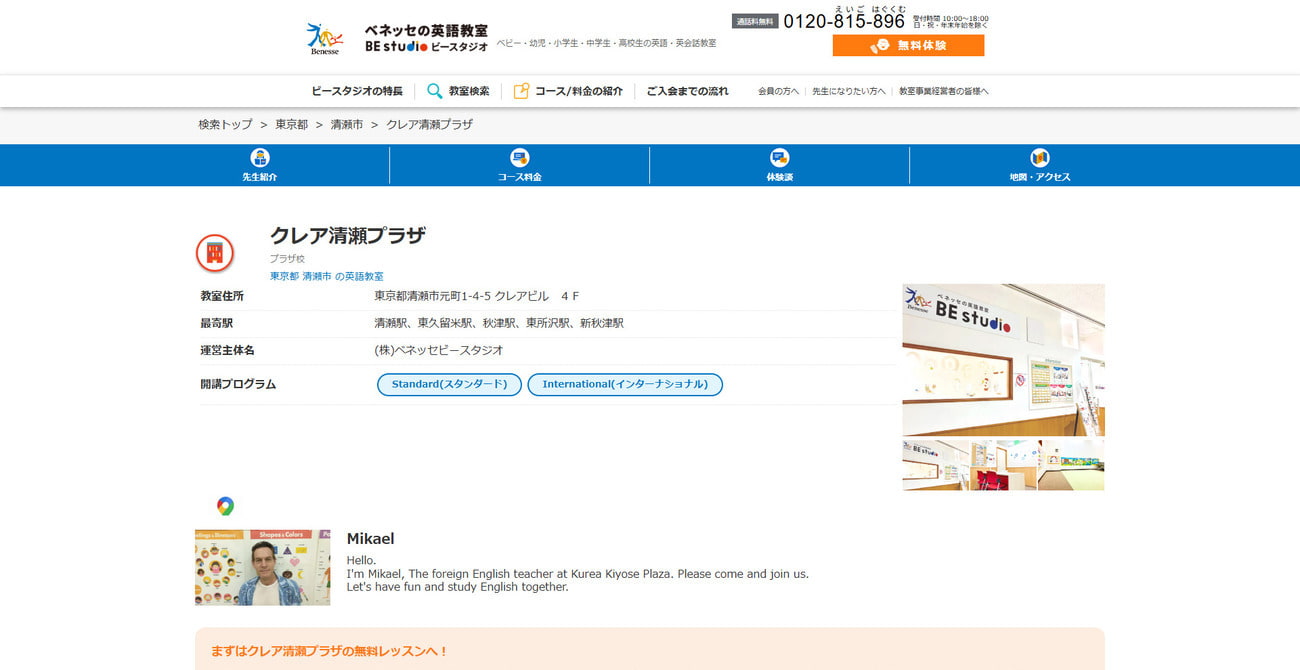Select the International(インターナショナル) program button

(x=625, y=384)
